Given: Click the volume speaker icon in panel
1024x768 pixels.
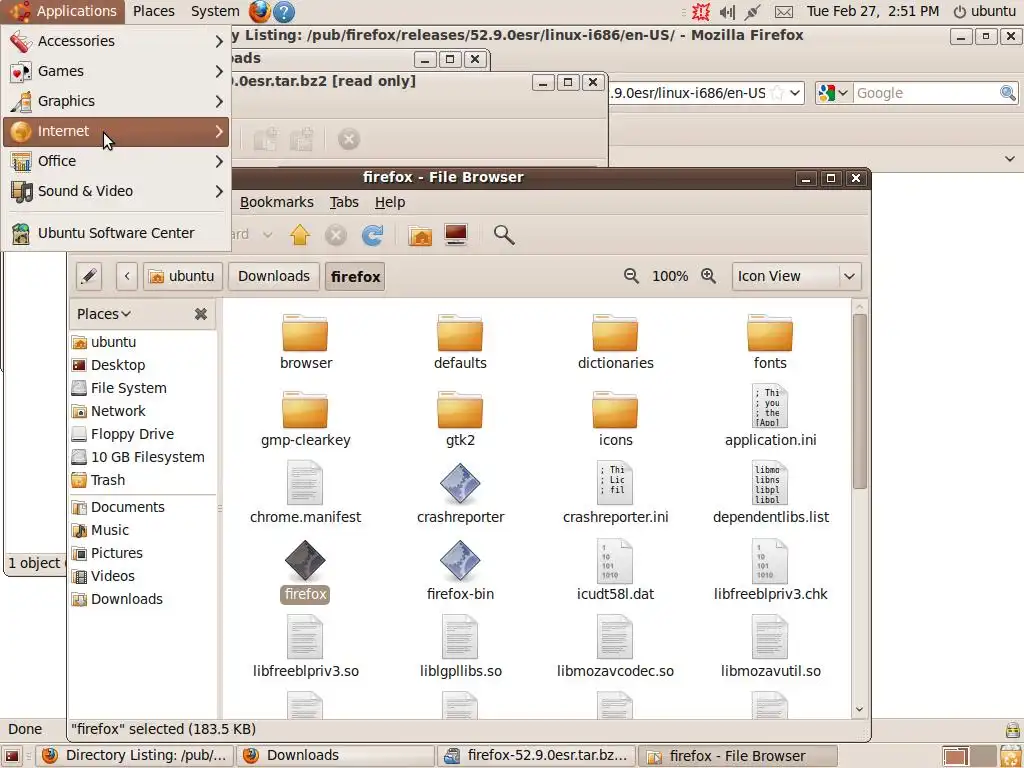Looking at the screenshot, I should point(727,12).
